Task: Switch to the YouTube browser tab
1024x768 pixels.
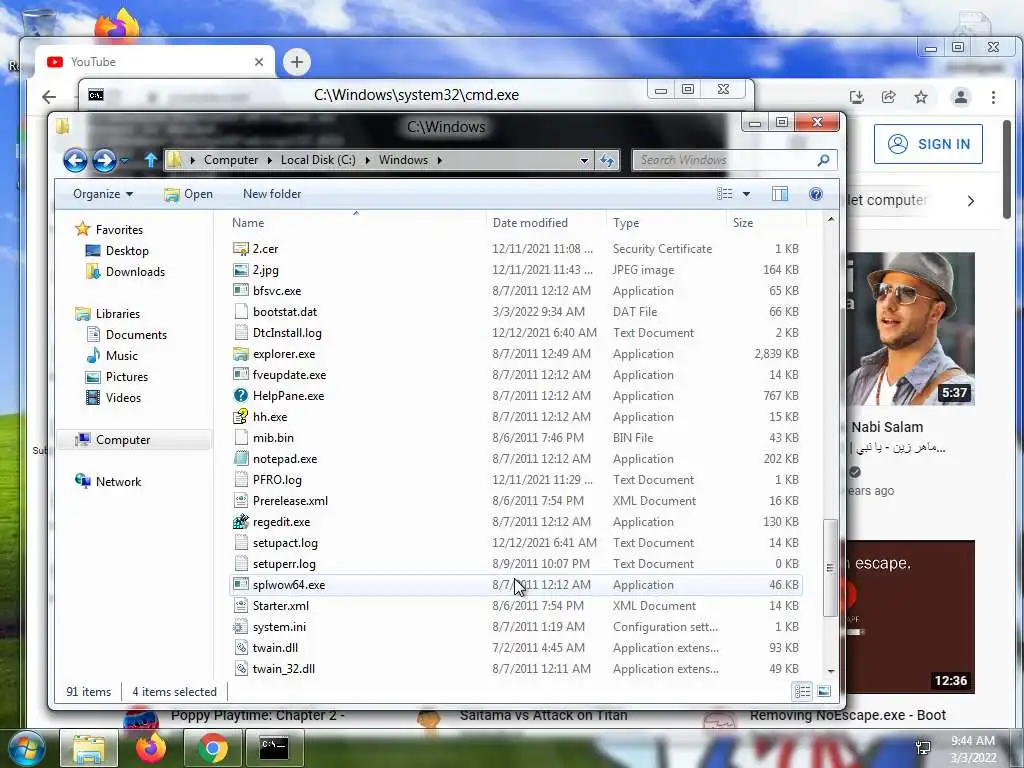Action: [154, 62]
